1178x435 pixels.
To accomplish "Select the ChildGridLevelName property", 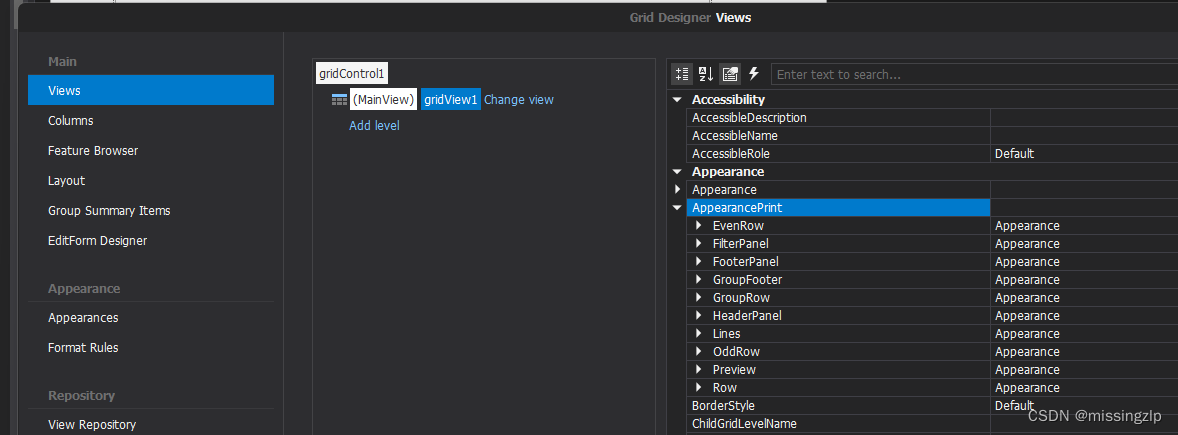I will (x=838, y=424).
